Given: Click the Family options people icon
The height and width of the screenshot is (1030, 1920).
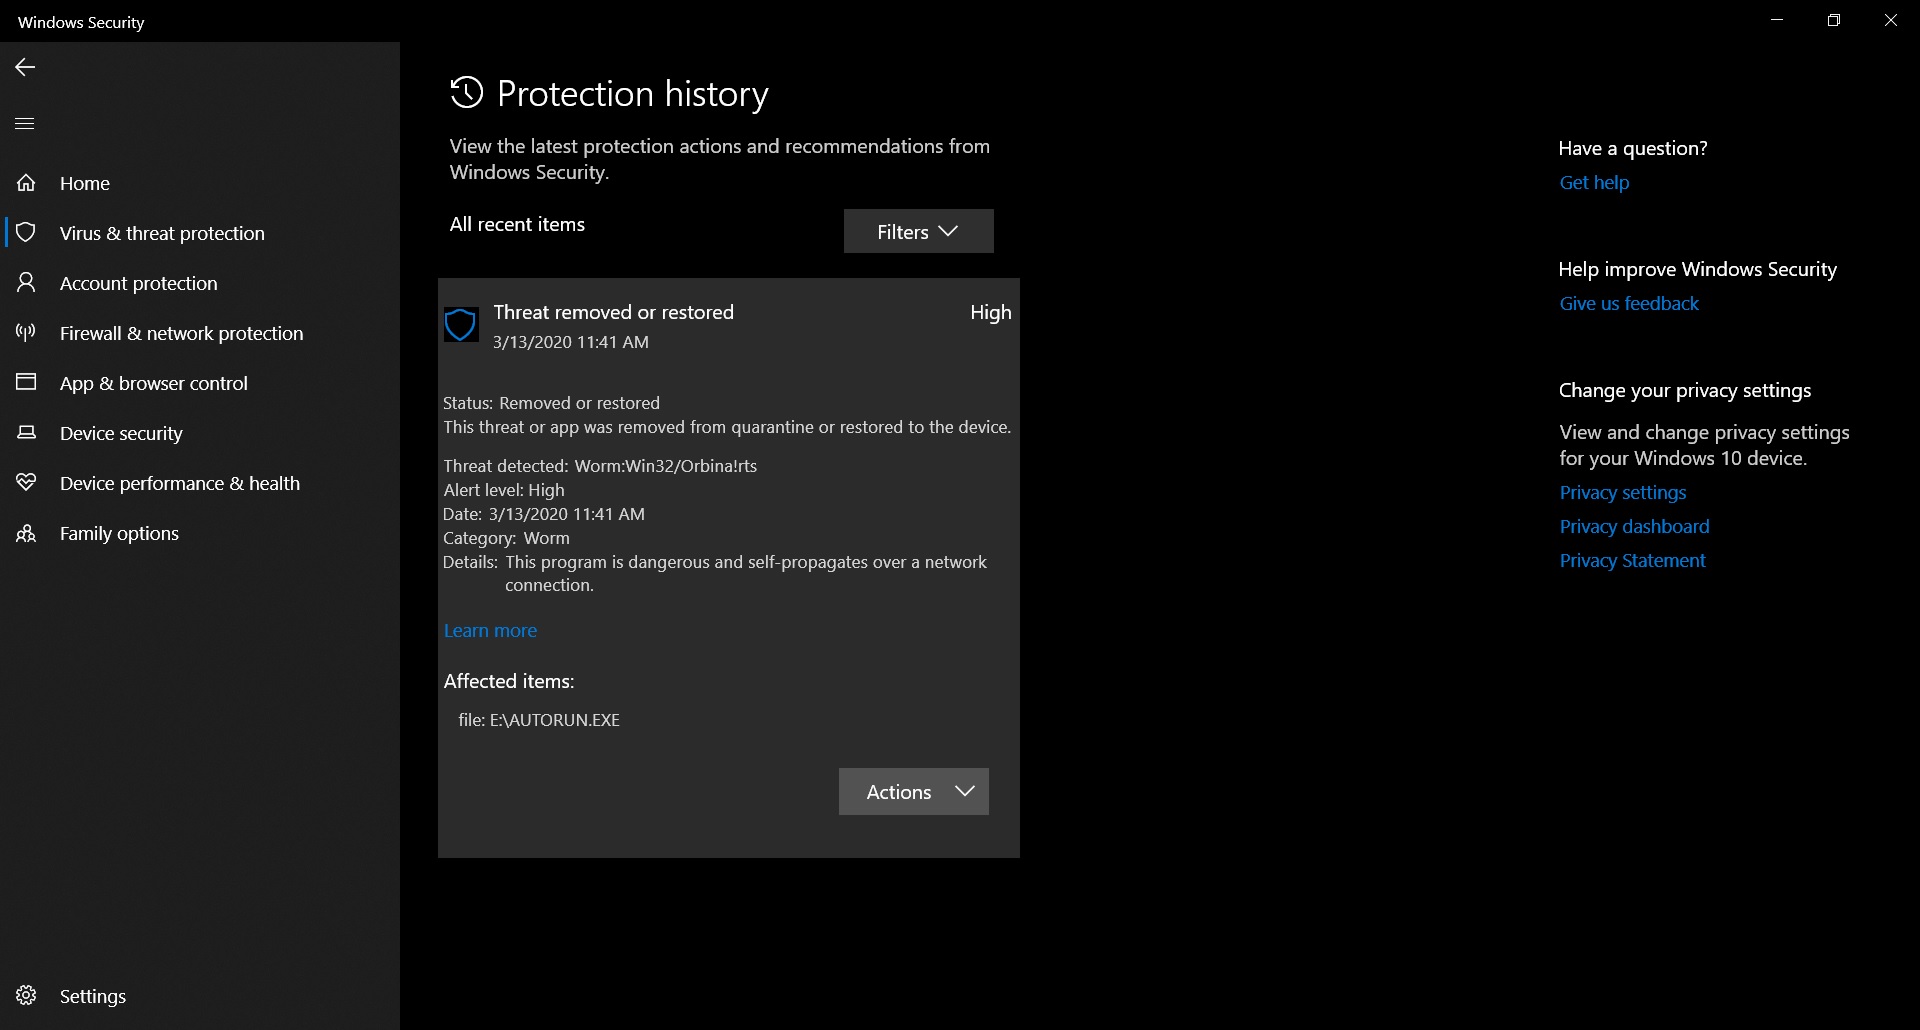Looking at the screenshot, I should tap(26, 533).
